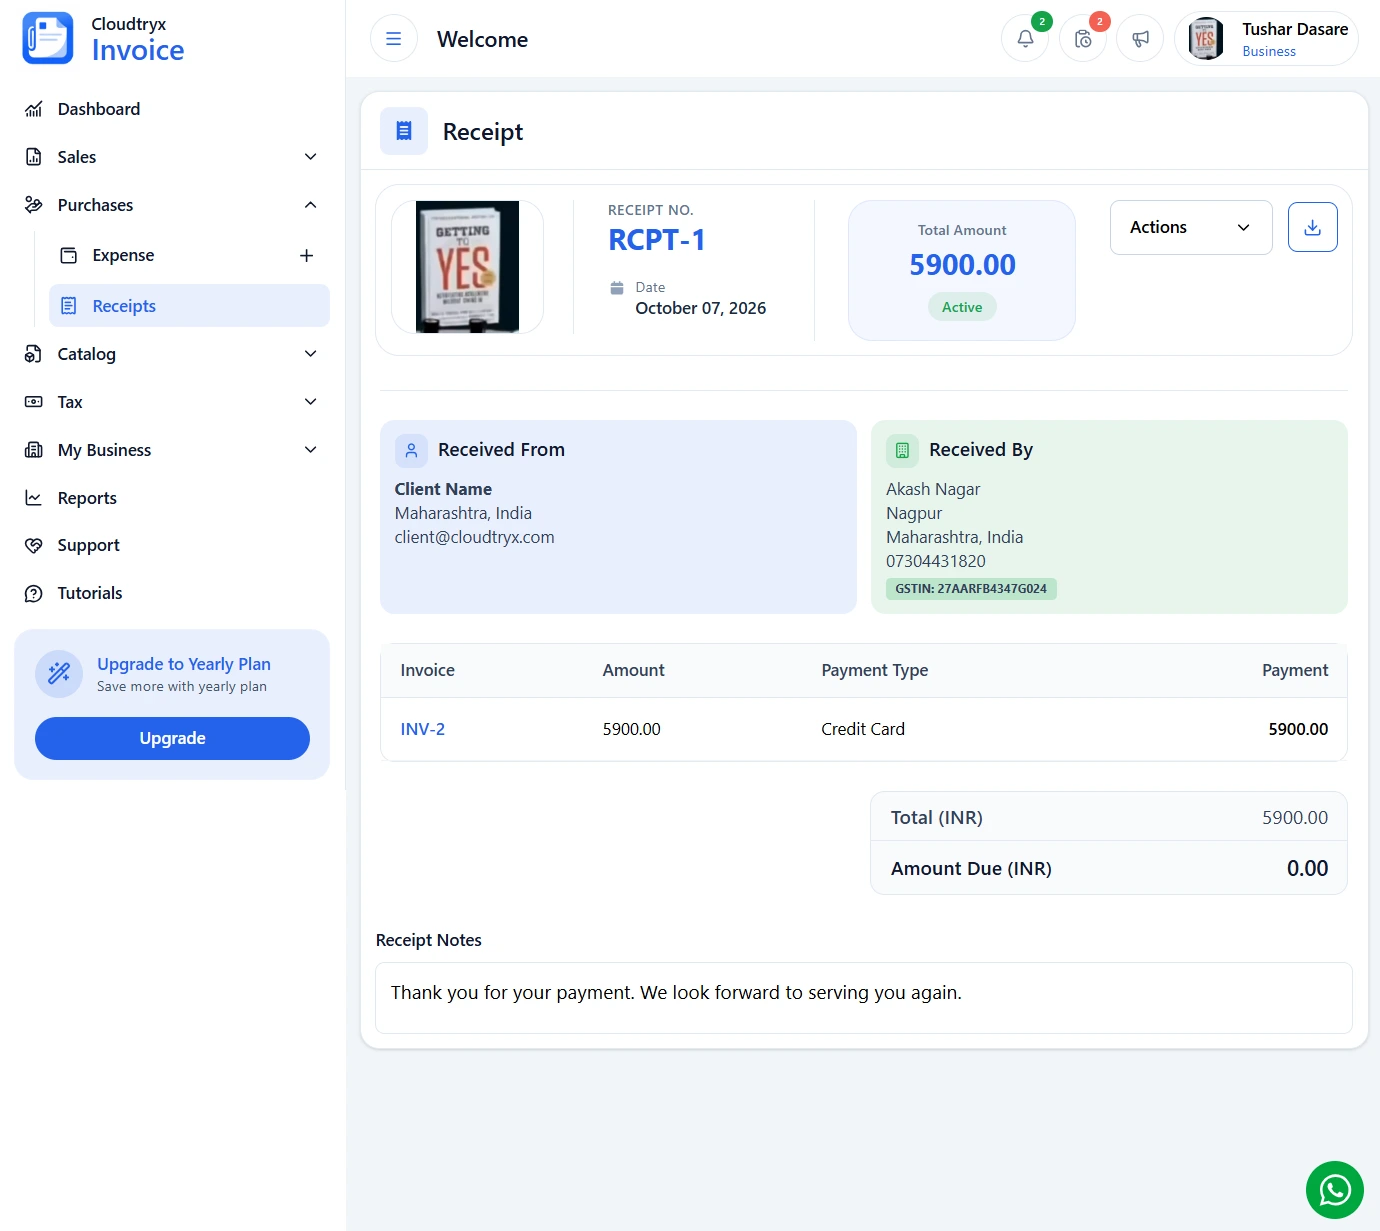Click the Akash Nagar address line
The height and width of the screenshot is (1231, 1380).
[933, 489]
